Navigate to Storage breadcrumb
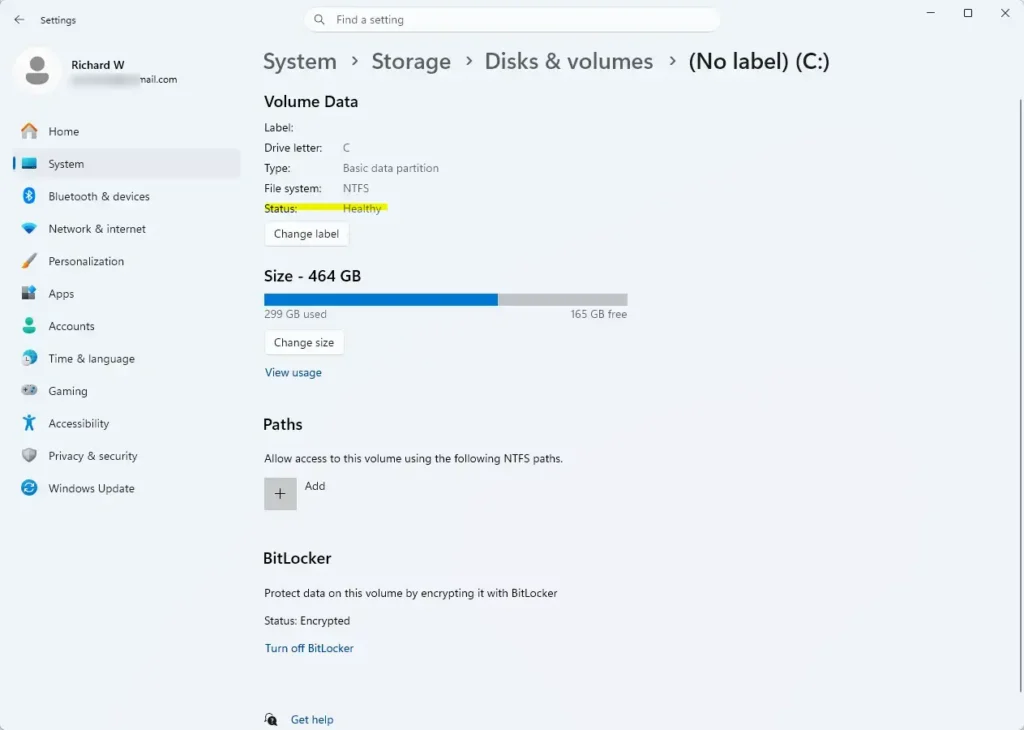The width and height of the screenshot is (1024, 730). pyautogui.click(x=411, y=61)
